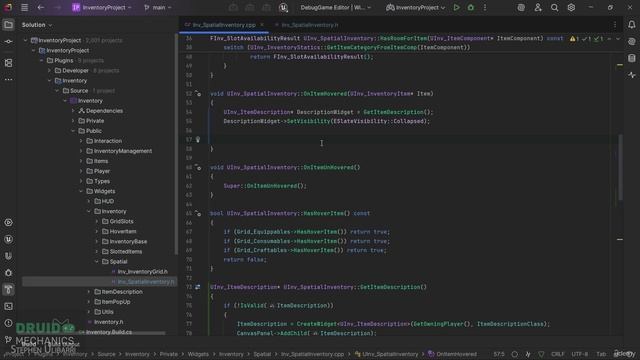Image resolution: width=640 pixels, height=360 pixels.
Task: Open the Unreal Engine tool window in the sidebar
Action: (x=8, y=239)
